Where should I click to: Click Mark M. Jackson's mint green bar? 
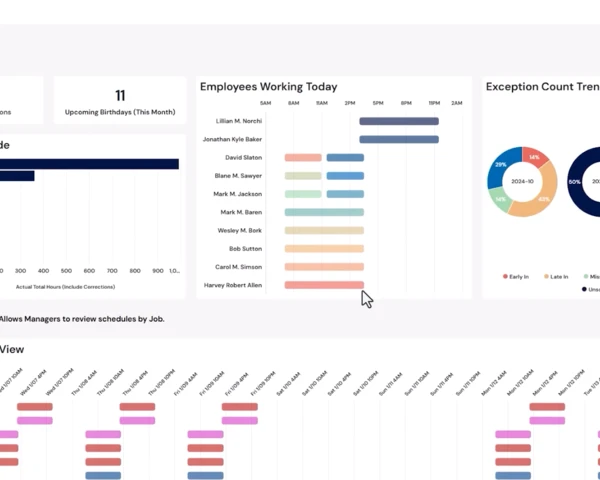[303, 194]
